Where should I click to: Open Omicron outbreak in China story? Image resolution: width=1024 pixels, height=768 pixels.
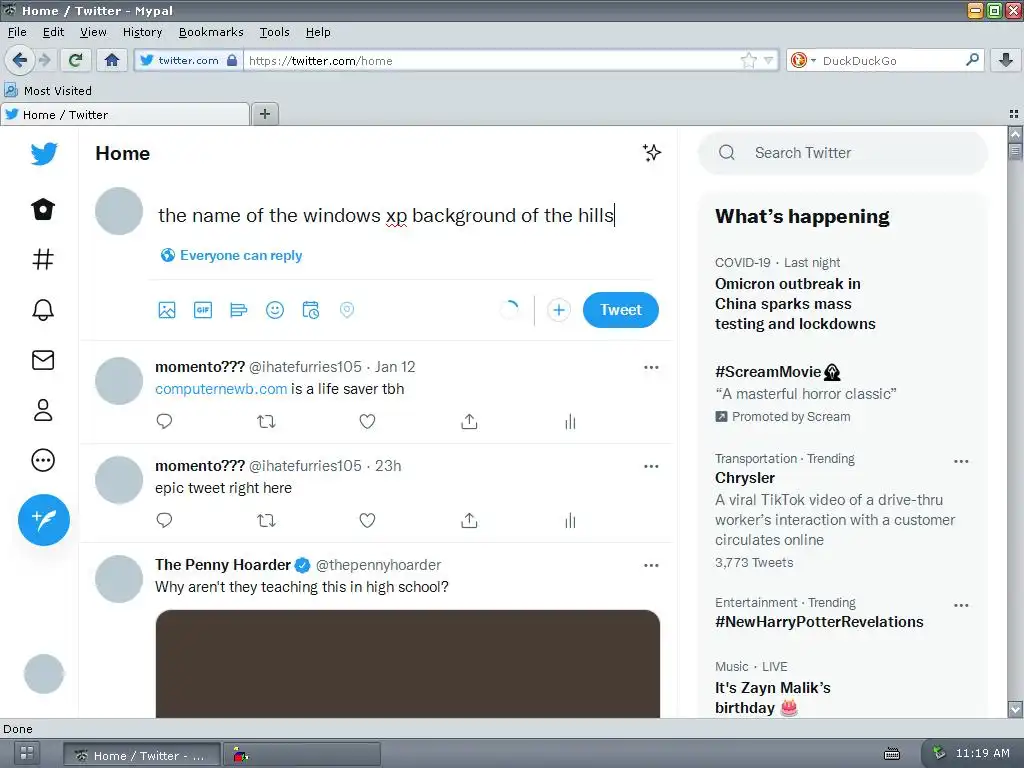(x=795, y=304)
